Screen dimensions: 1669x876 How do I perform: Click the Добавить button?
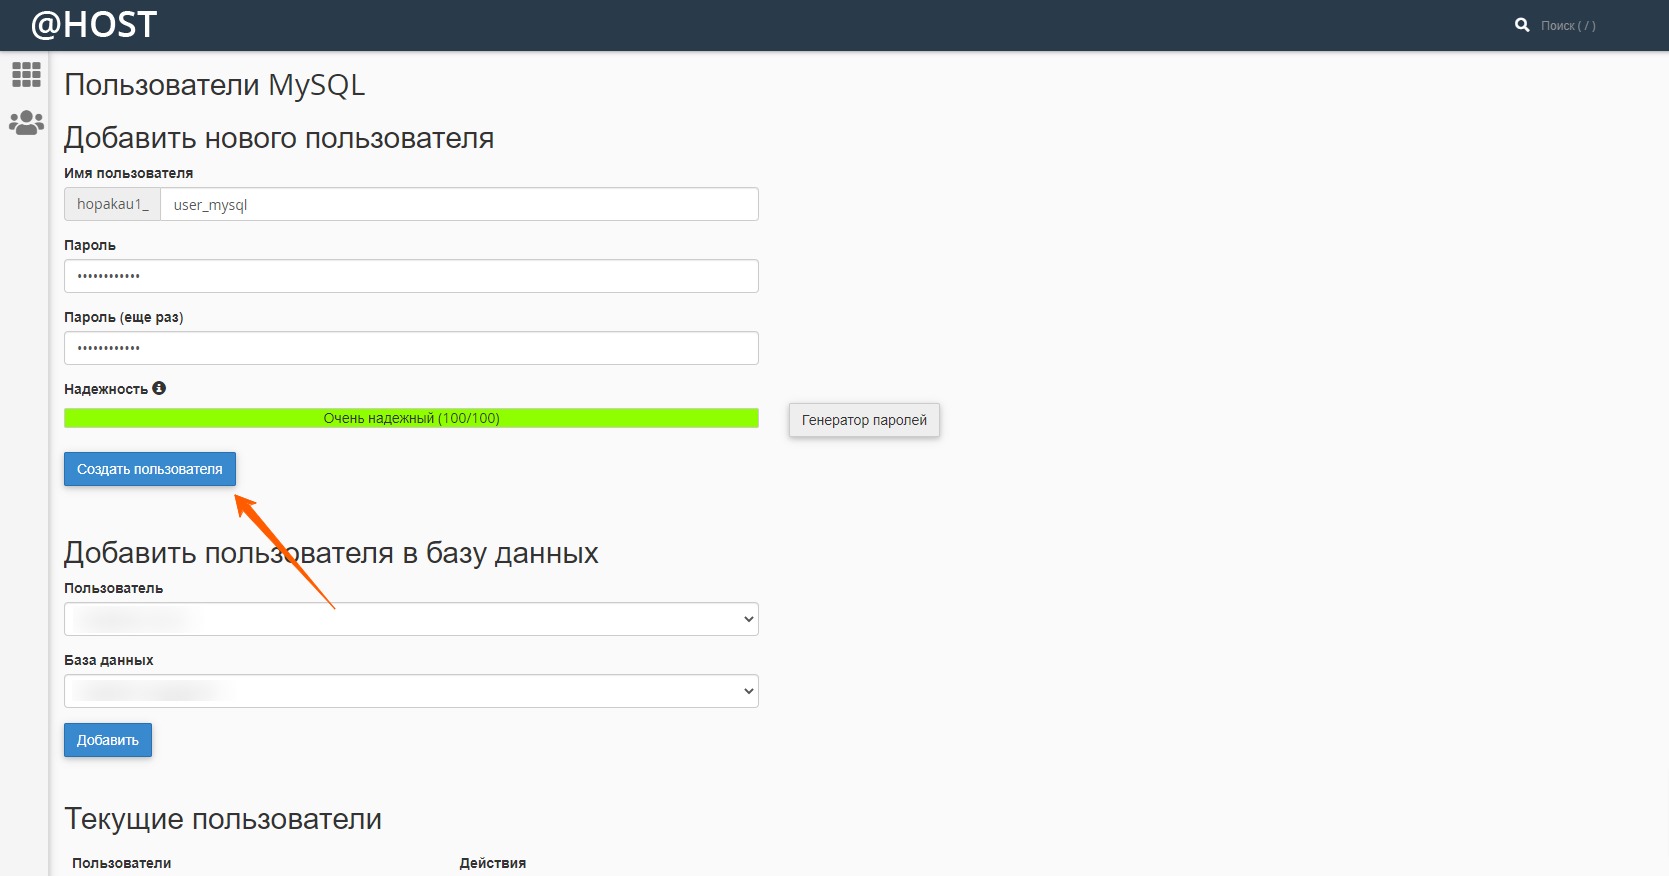(x=108, y=740)
